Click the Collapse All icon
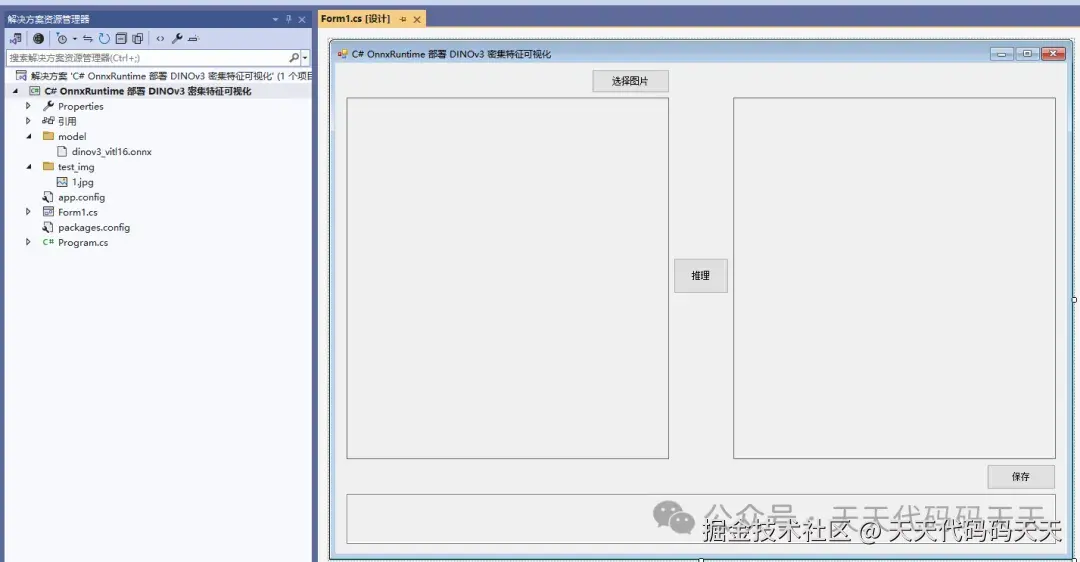The height and width of the screenshot is (562, 1080). tap(121, 39)
